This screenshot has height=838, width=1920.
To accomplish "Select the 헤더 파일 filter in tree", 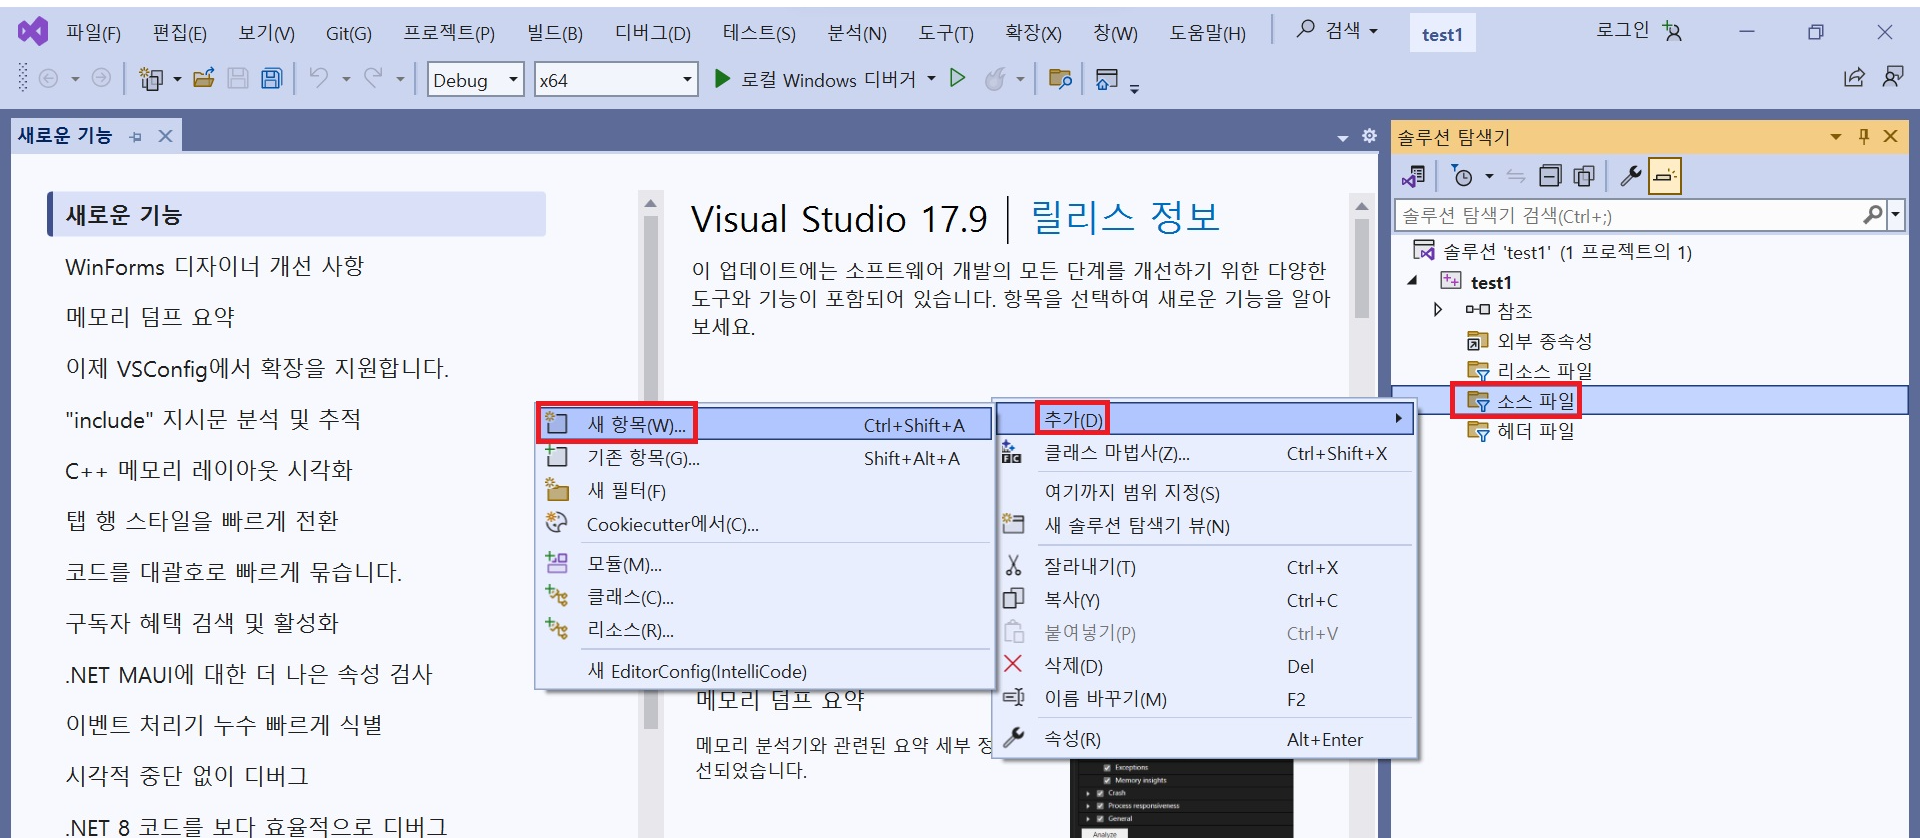I will pyautogui.click(x=1535, y=431).
